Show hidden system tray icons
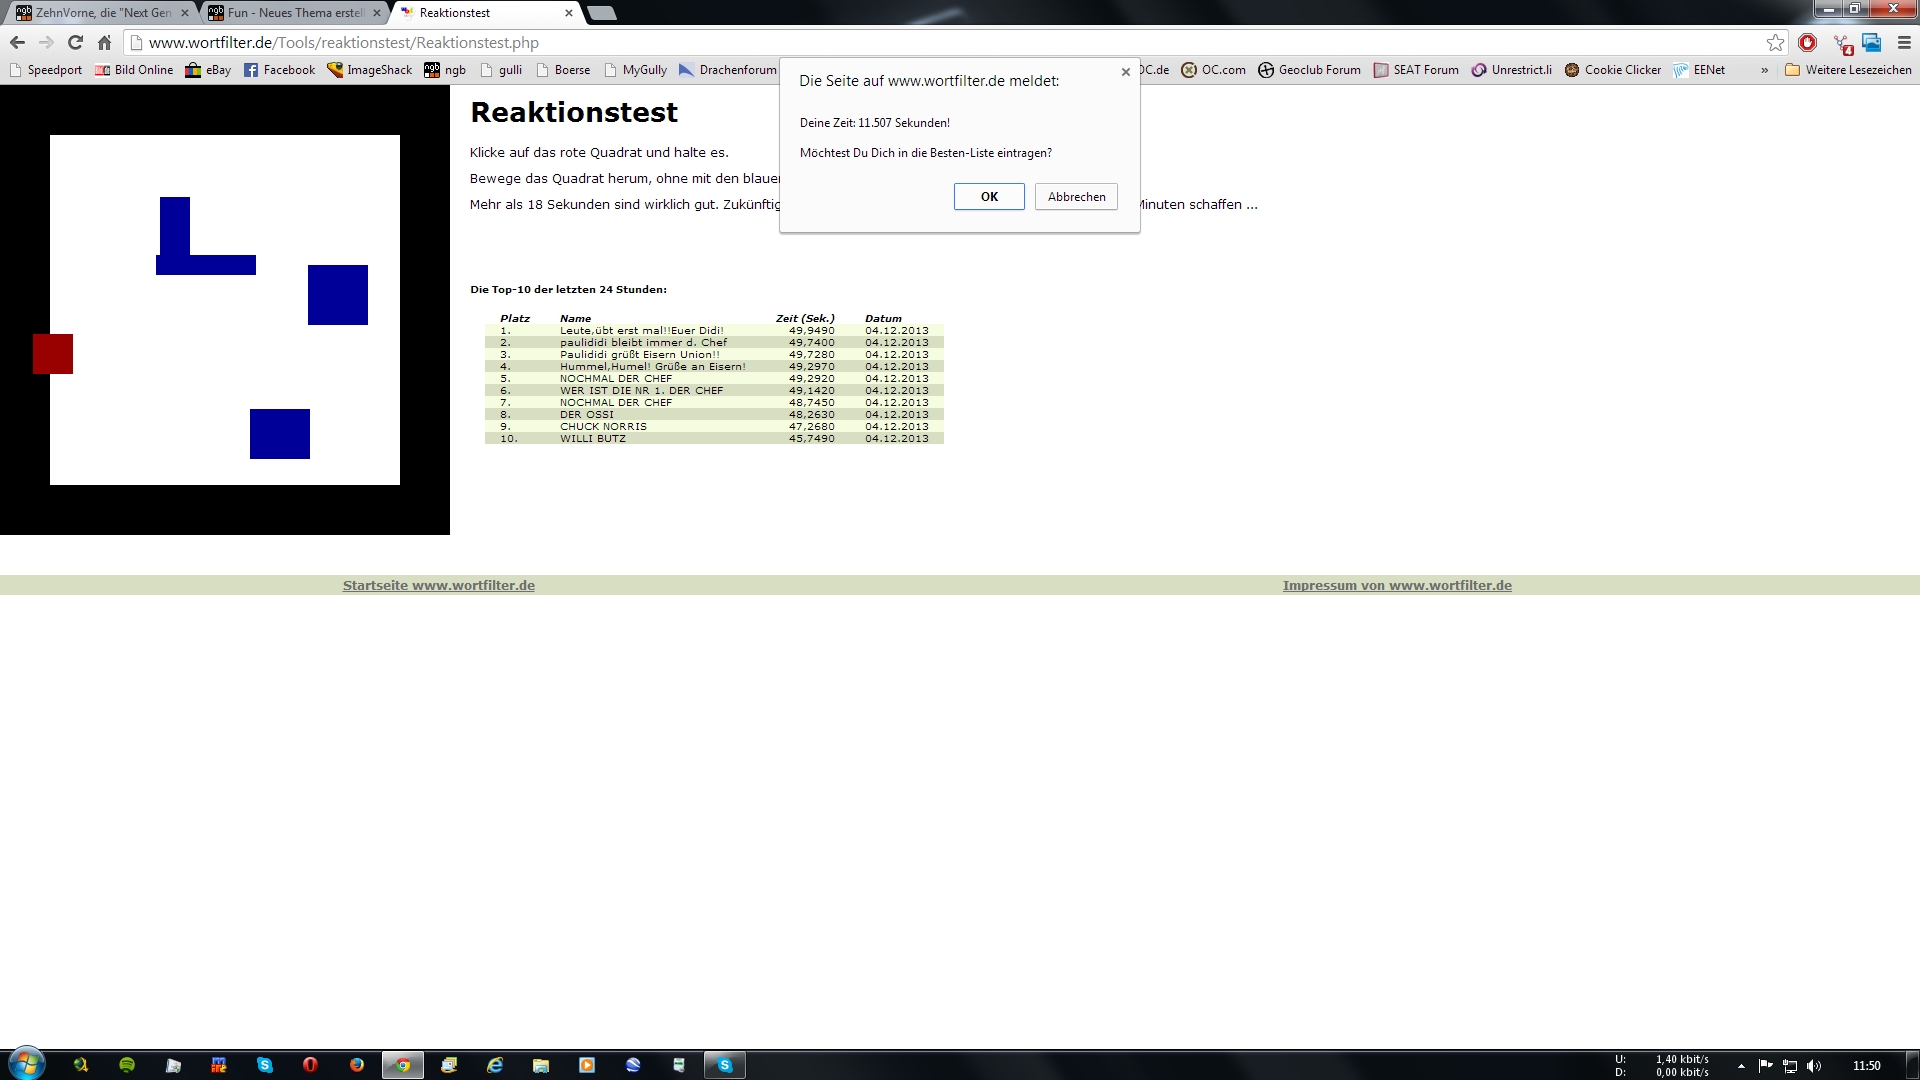The height and width of the screenshot is (1080, 1920). 1741,1066
